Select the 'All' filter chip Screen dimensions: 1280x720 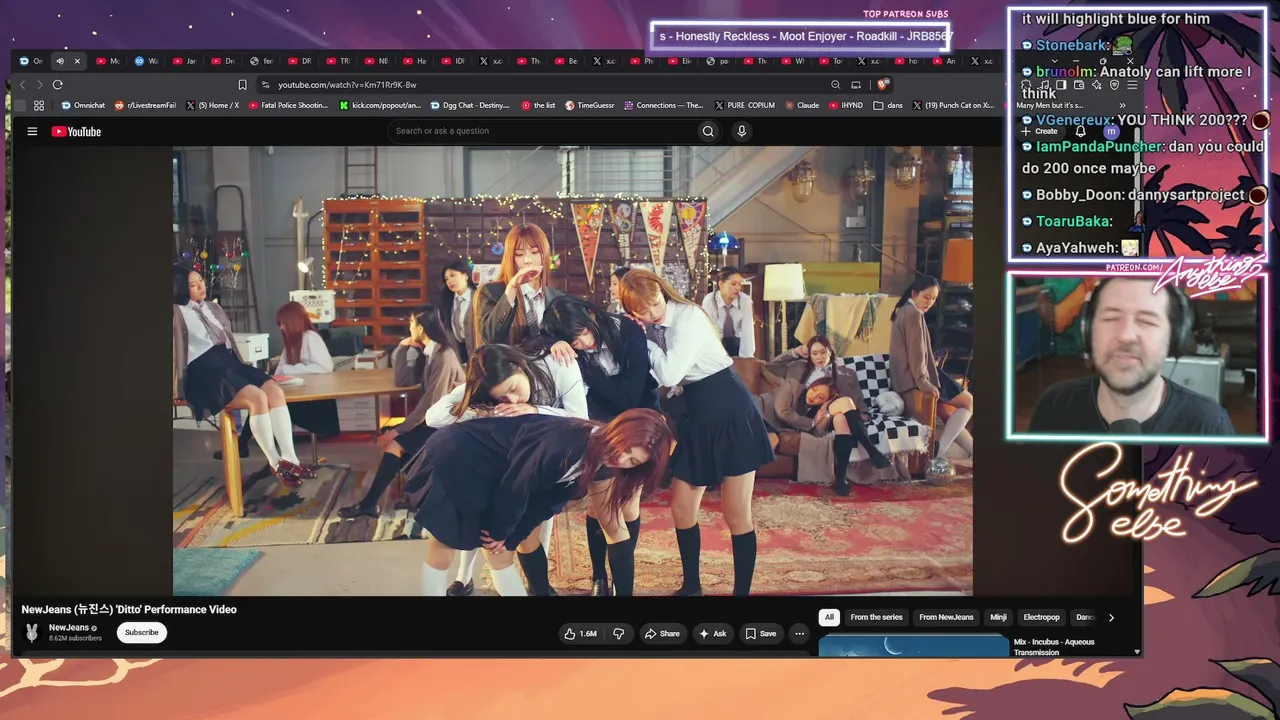coord(829,617)
